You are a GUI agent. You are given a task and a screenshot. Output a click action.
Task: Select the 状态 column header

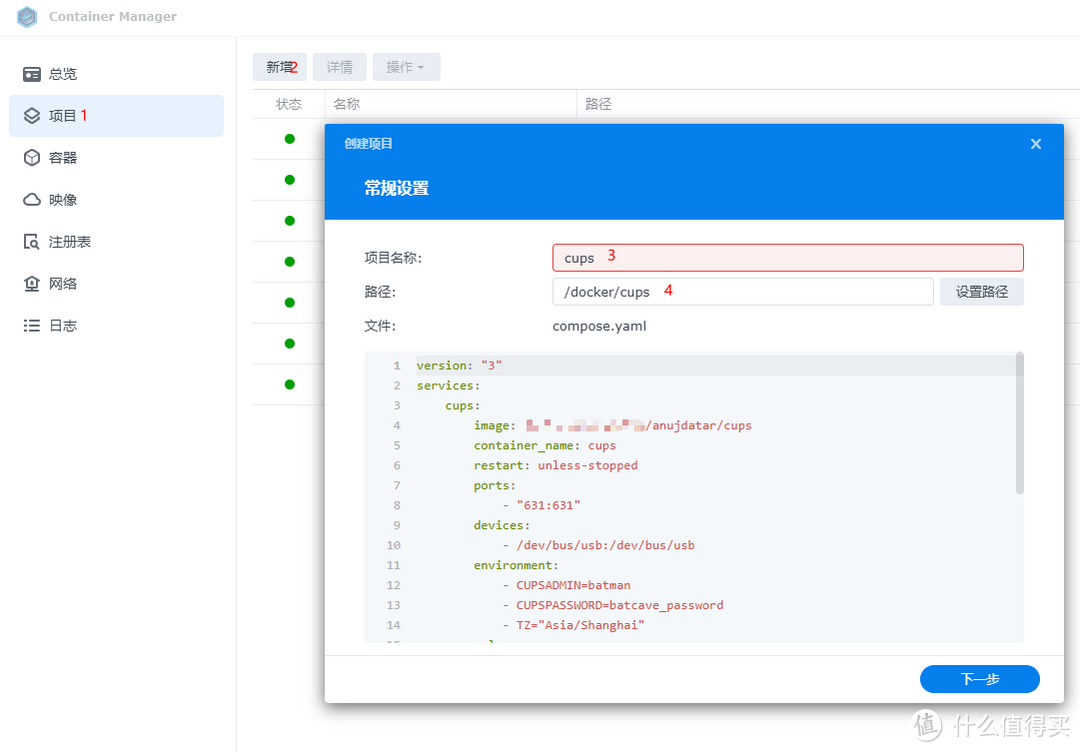(288, 104)
